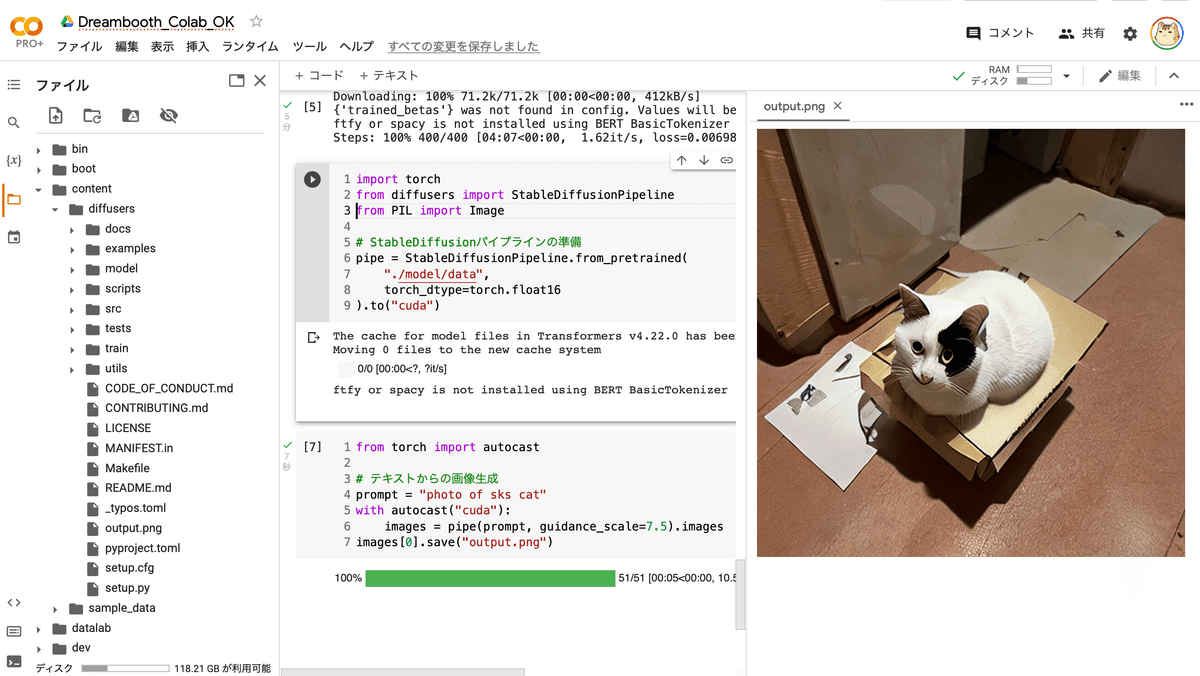Open the 挿入 menu
This screenshot has height=676, width=1200.
(198, 47)
